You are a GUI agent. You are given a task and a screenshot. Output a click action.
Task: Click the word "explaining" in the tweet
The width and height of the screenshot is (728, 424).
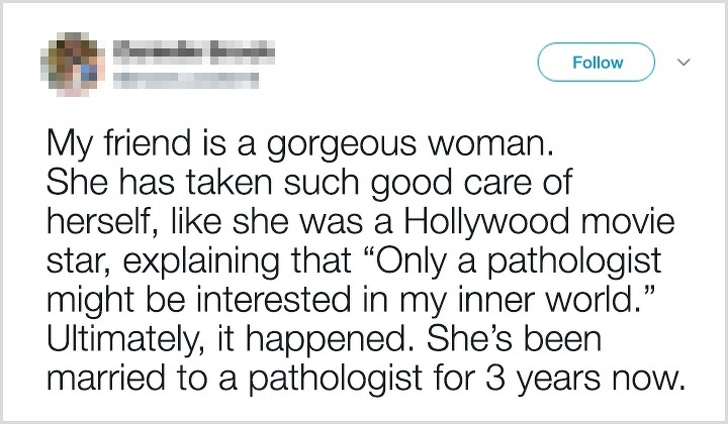(x=201, y=262)
